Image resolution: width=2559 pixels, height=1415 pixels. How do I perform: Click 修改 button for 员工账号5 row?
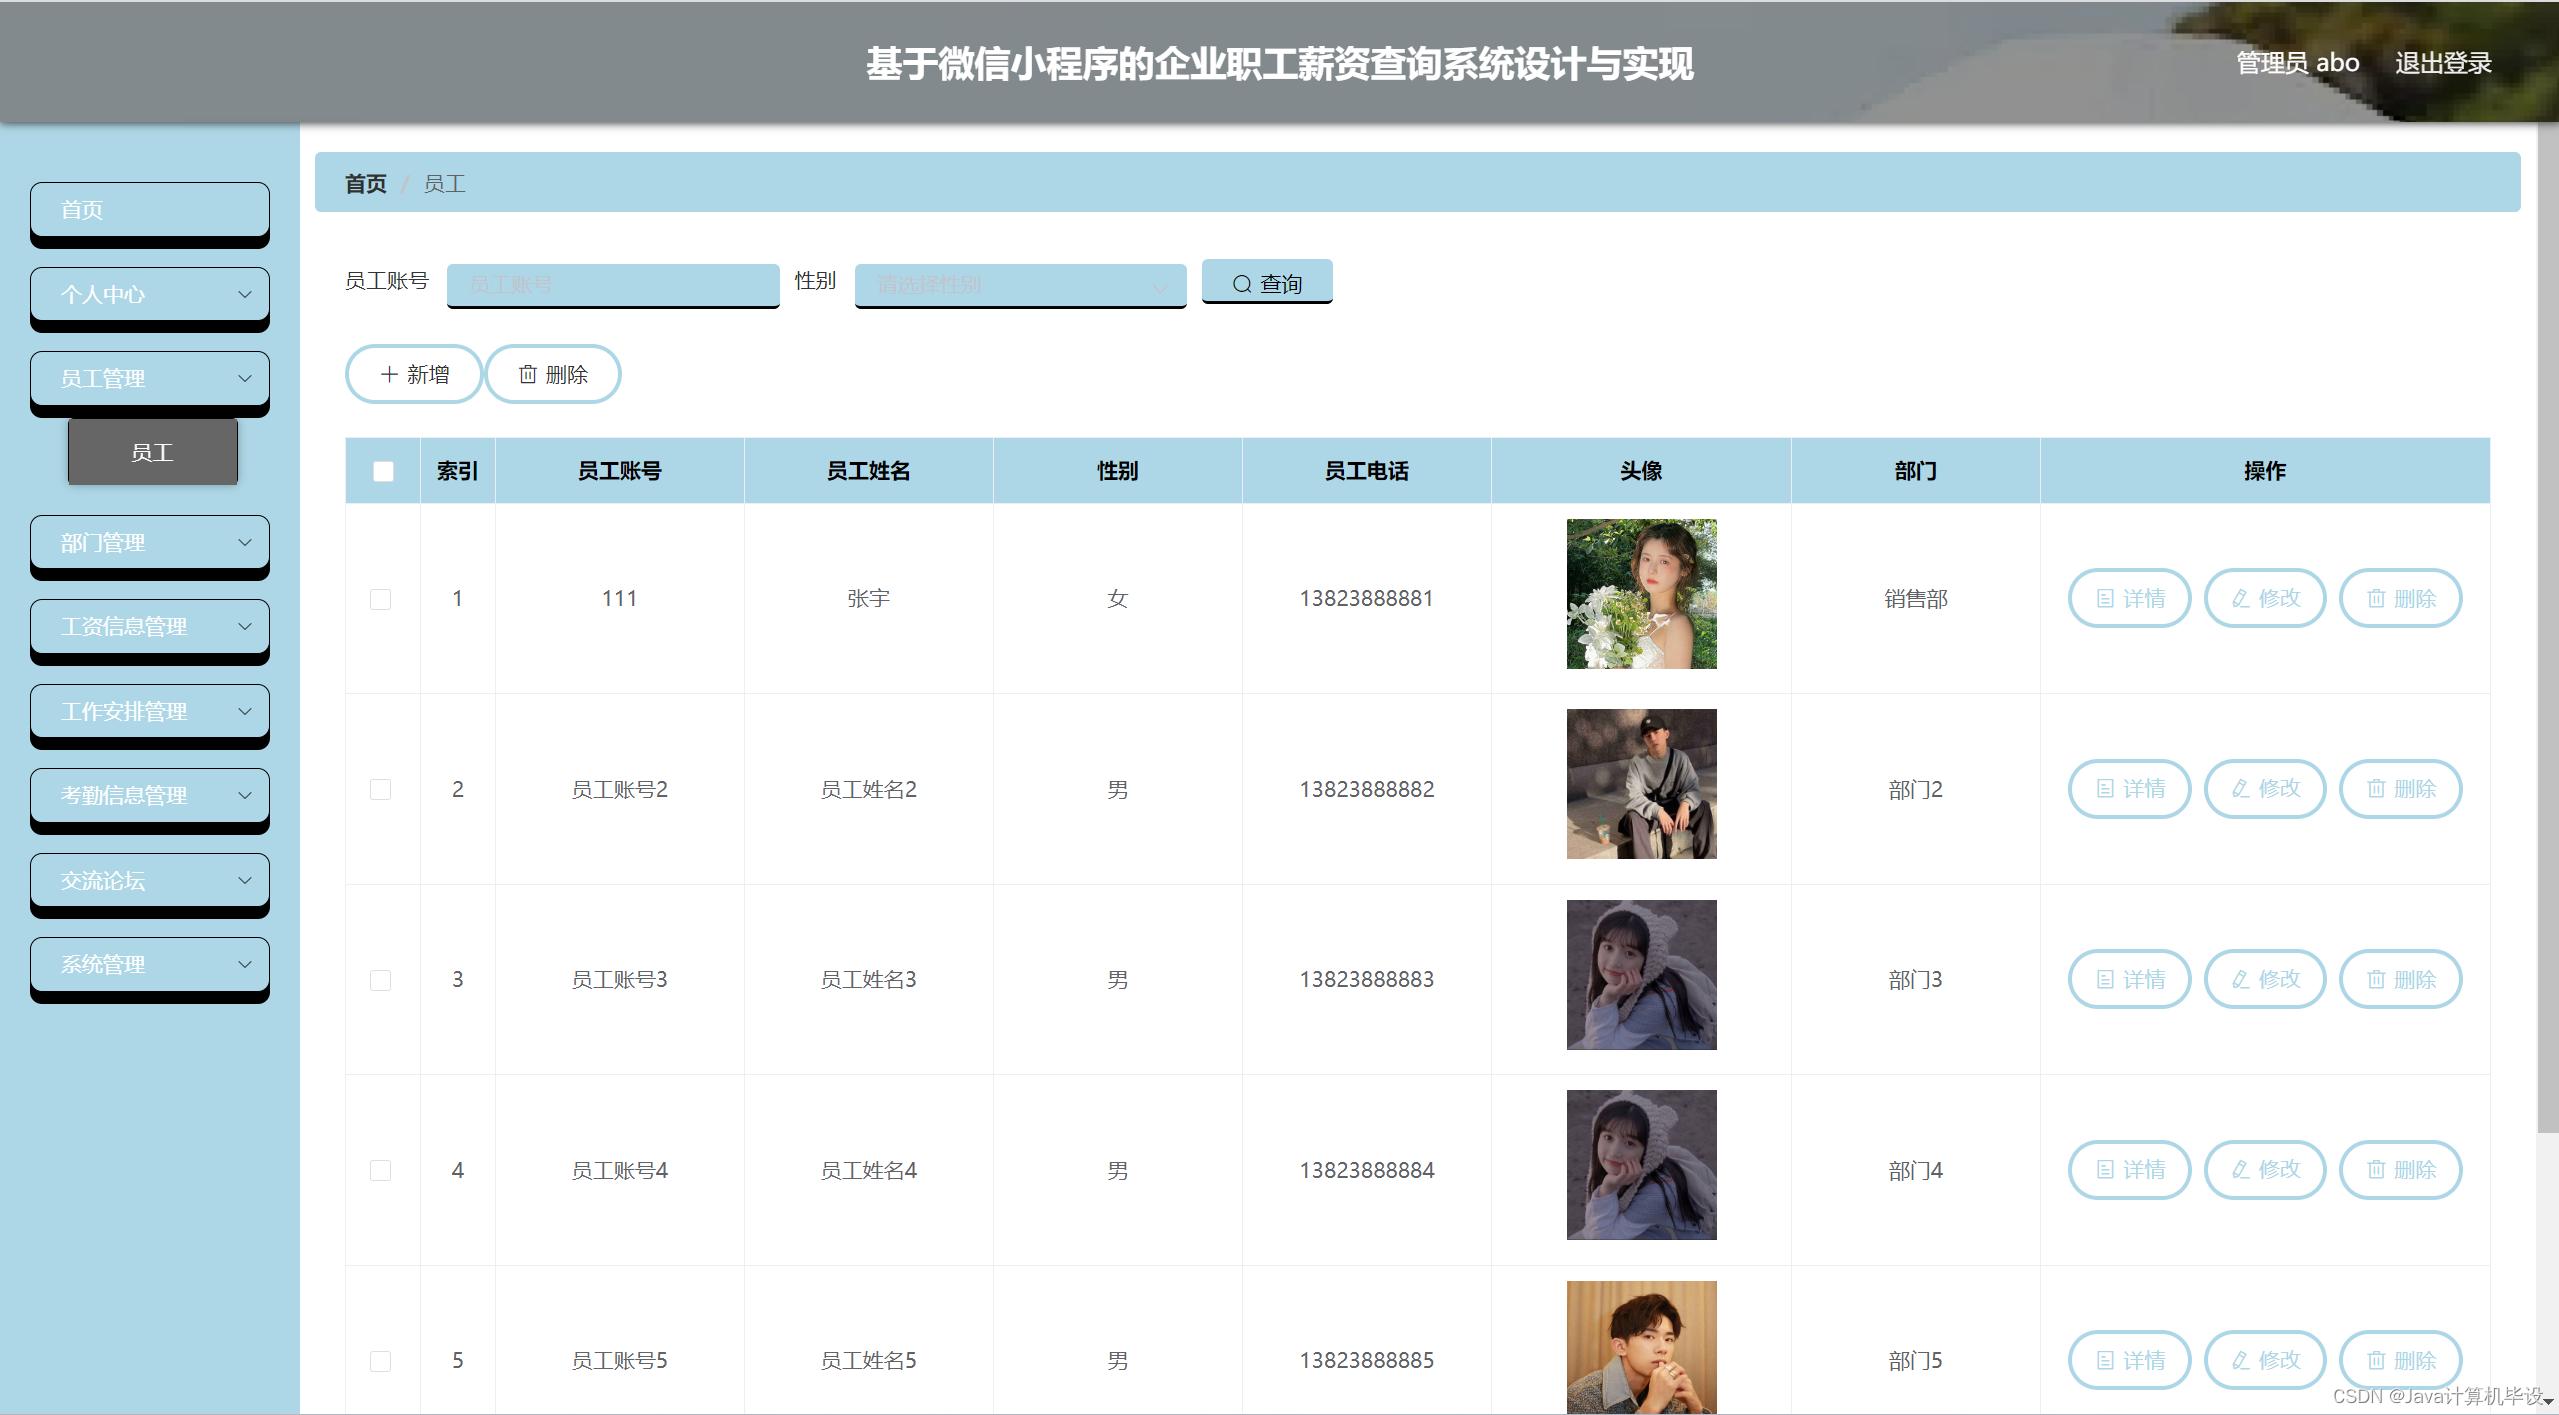(2265, 1360)
